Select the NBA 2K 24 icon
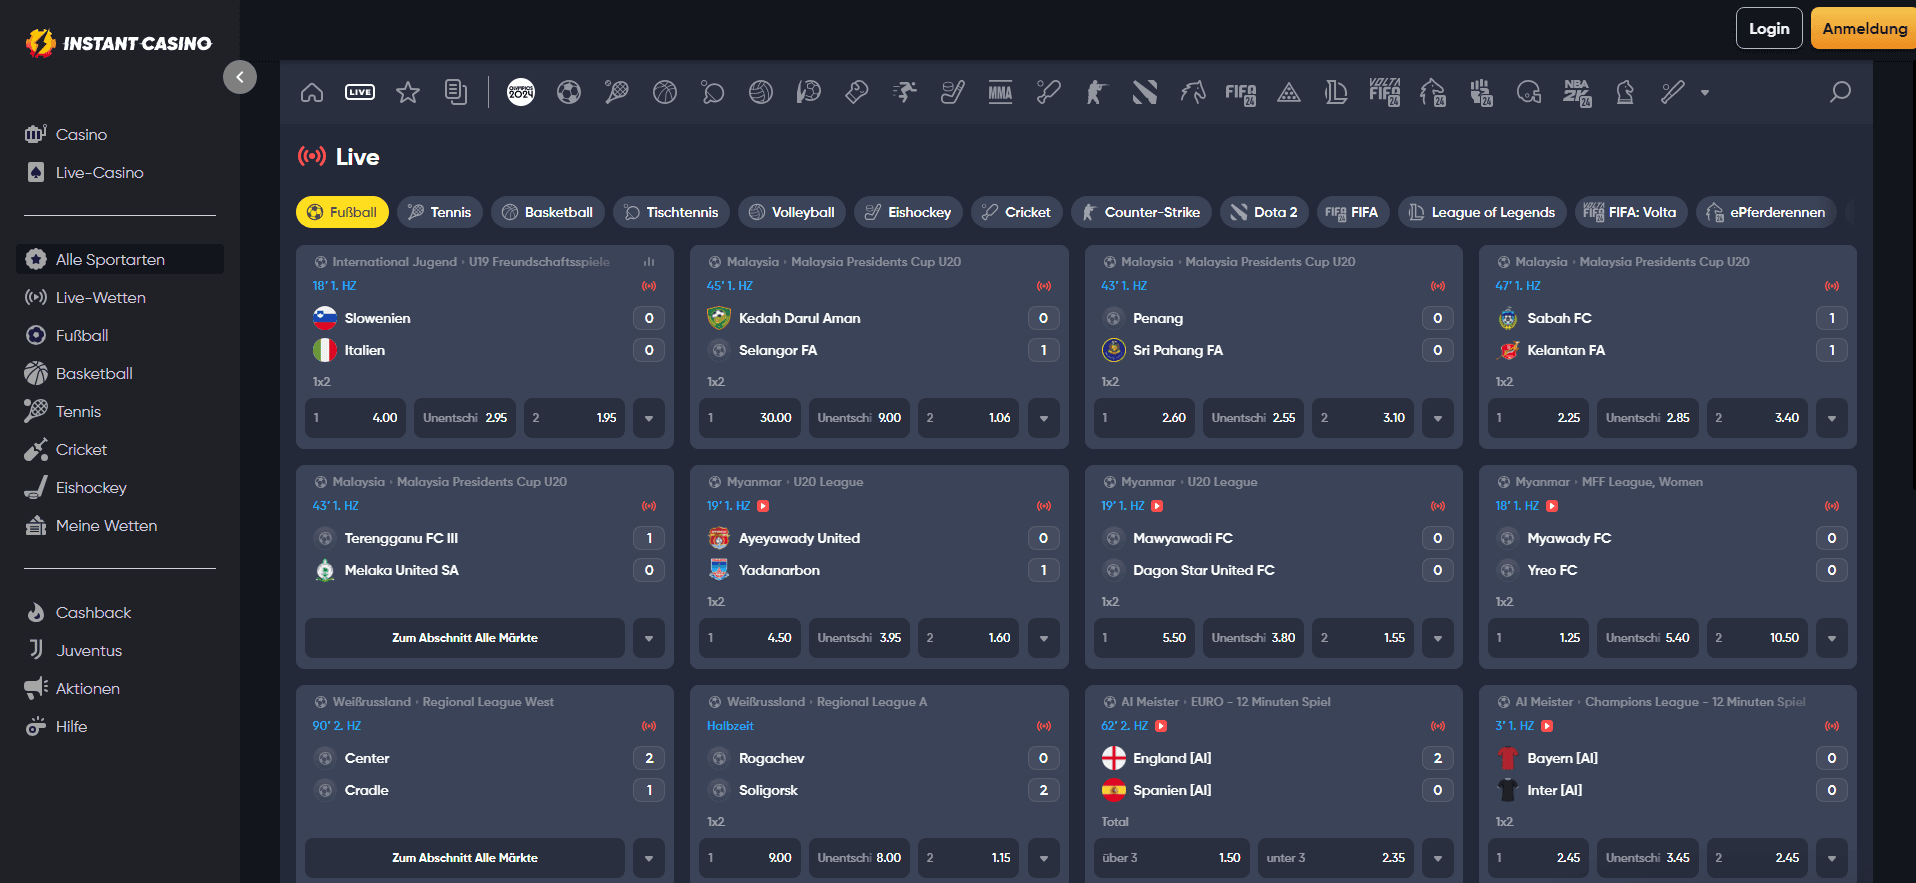Viewport: 1916px width, 883px height. point(1577,93)
